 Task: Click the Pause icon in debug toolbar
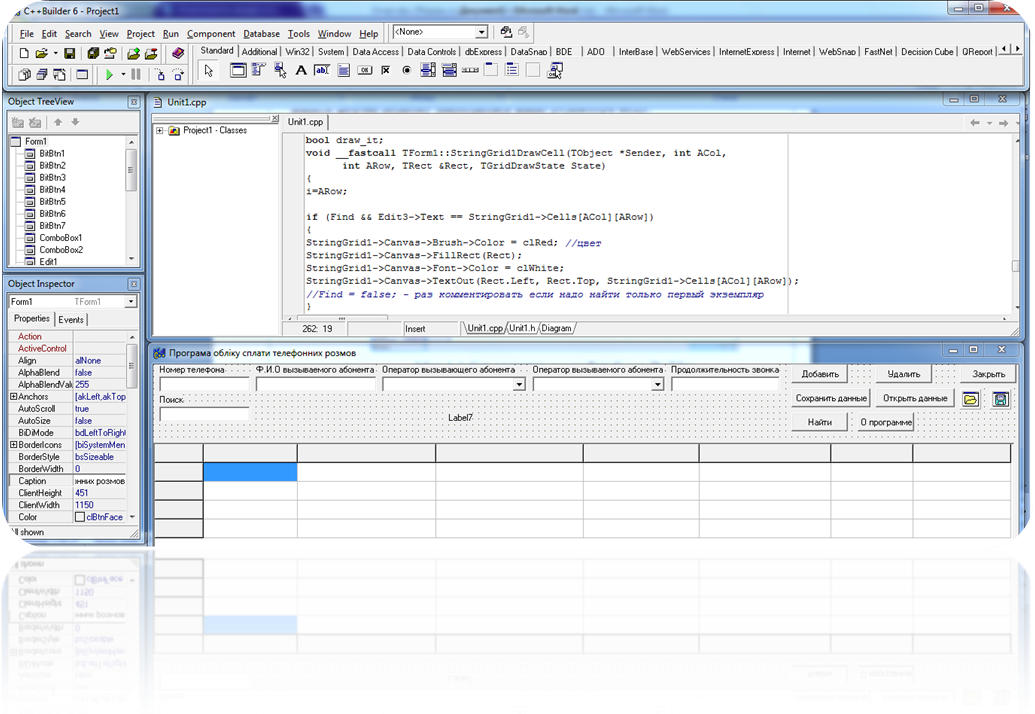[x=136, y=75]
